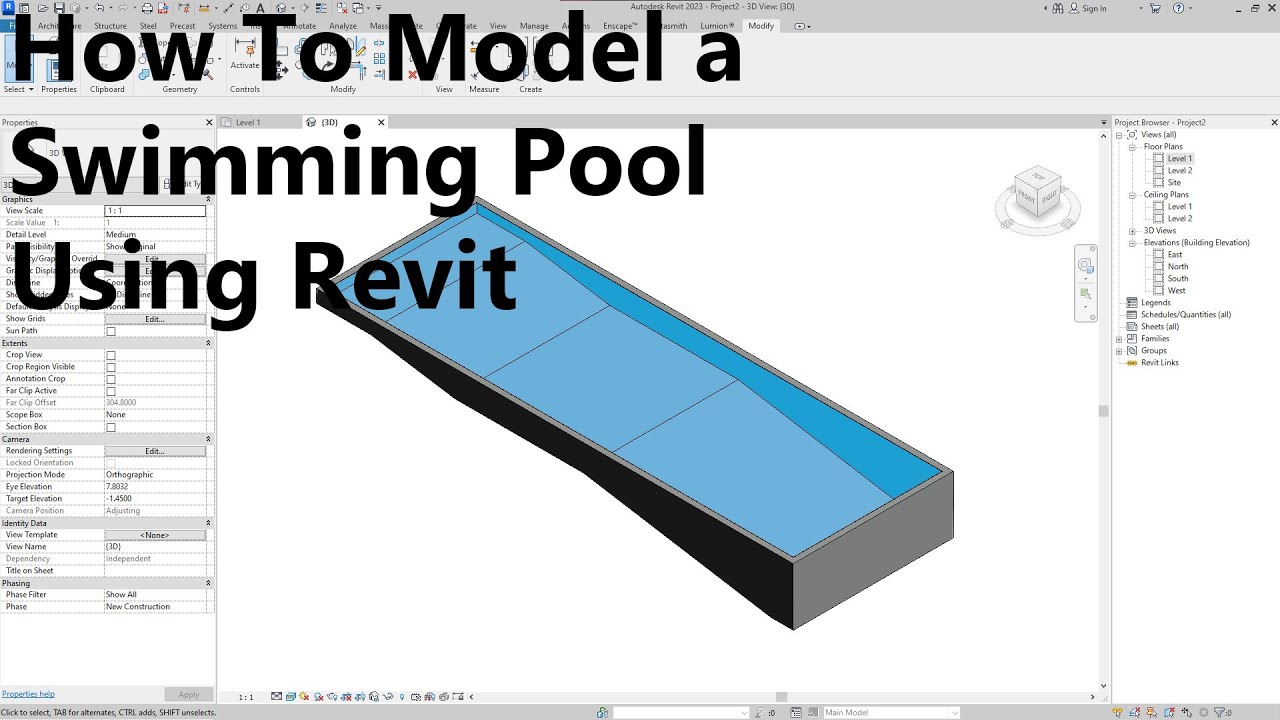Screen dimensions: 1280x720
Task: Open the Steel ribbon tab
Action: coord(148,26)
